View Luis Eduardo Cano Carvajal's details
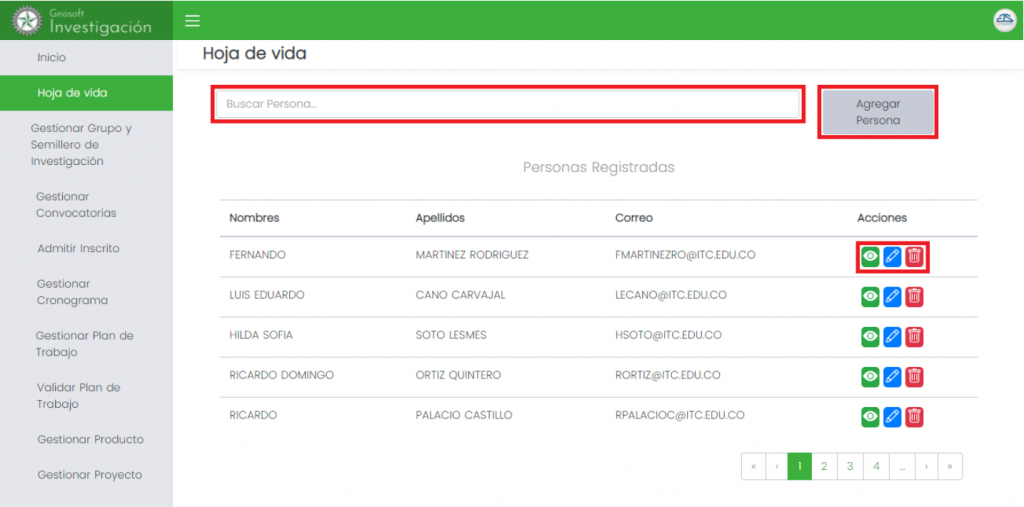The width and height of the screenshot is (1024, 507). (x=870, y=296)
